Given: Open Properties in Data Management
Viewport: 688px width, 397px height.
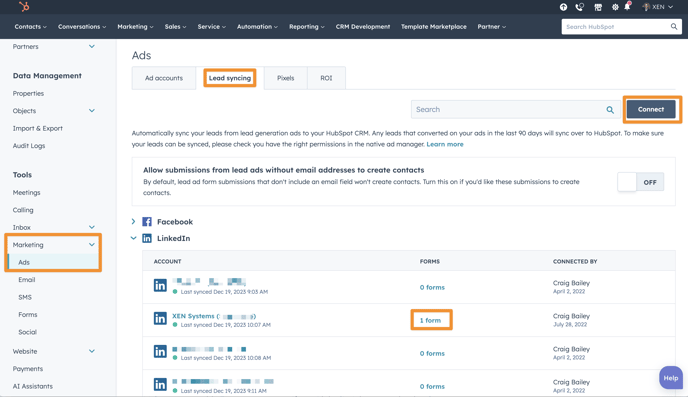Looking at the screenshot, I should point(29,93).
